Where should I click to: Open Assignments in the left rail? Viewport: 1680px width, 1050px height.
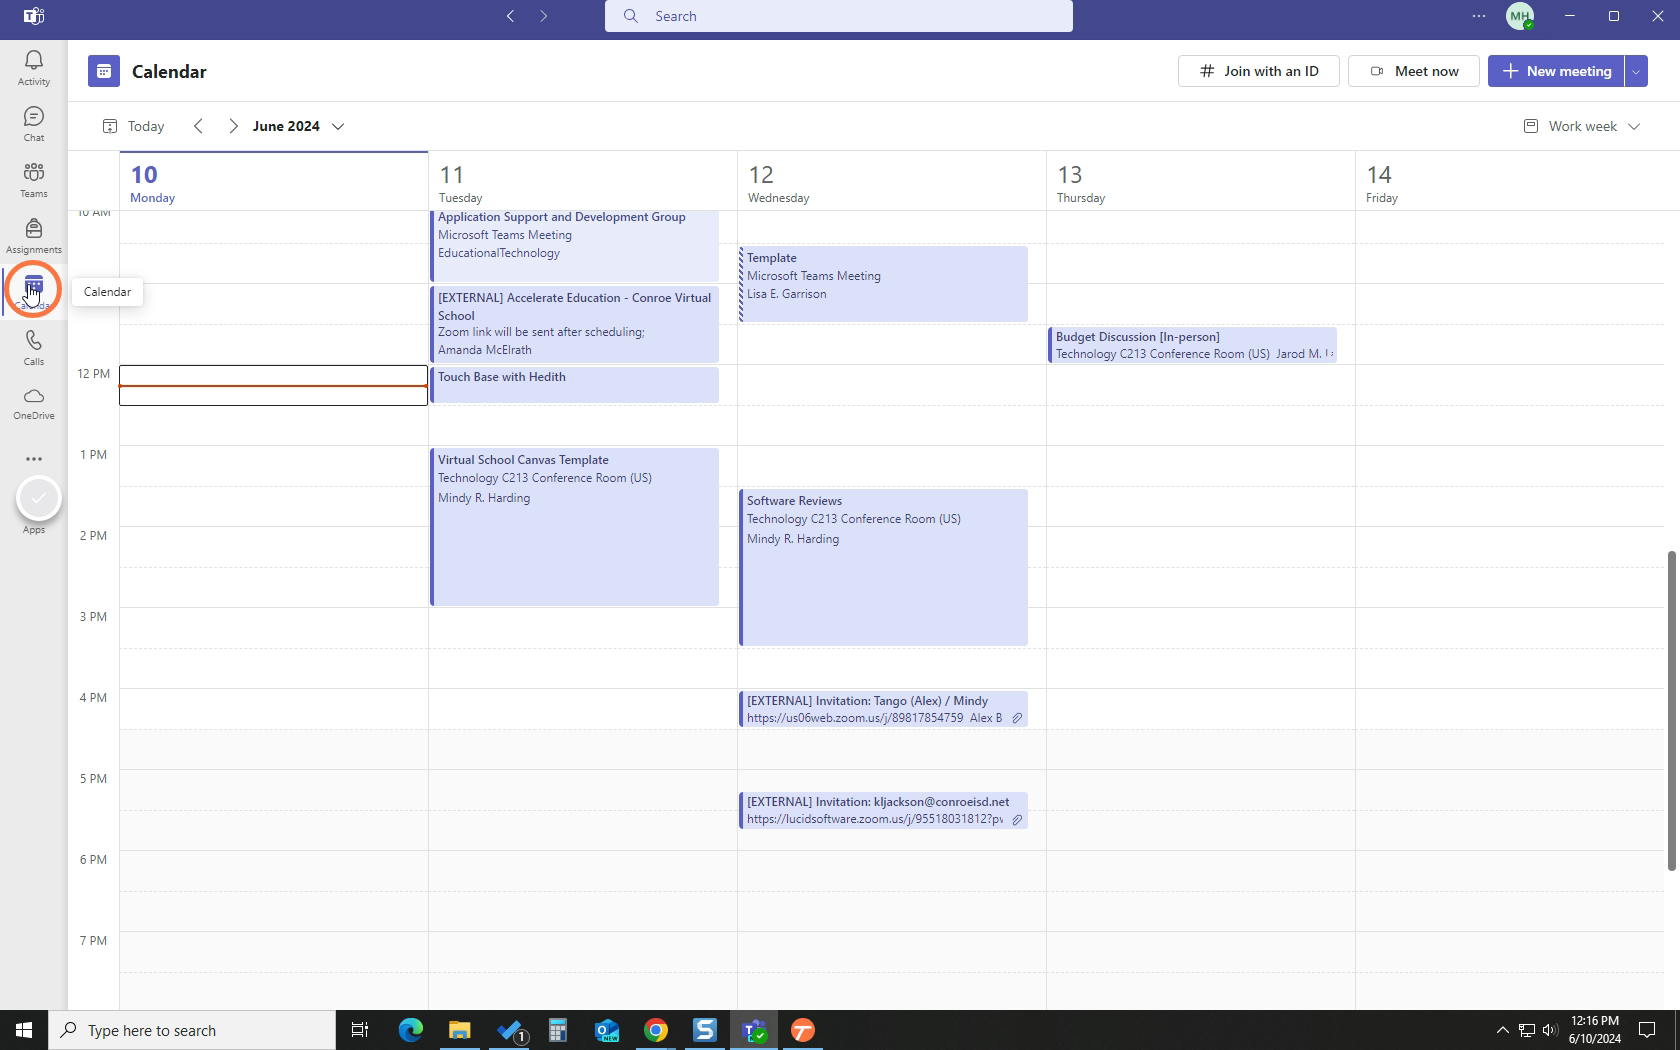point(33,237)
